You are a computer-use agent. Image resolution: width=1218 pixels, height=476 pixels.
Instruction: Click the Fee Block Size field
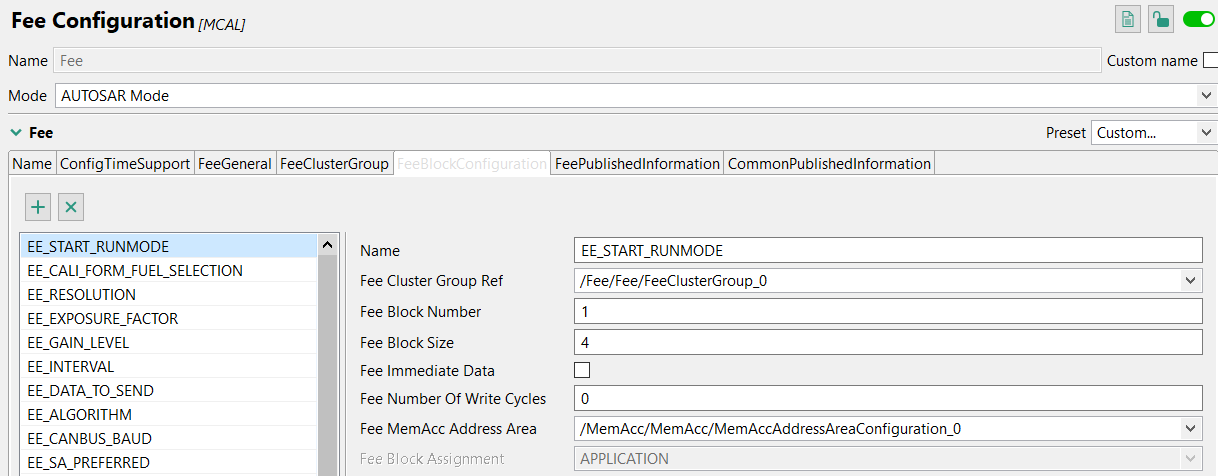(889, 342)
